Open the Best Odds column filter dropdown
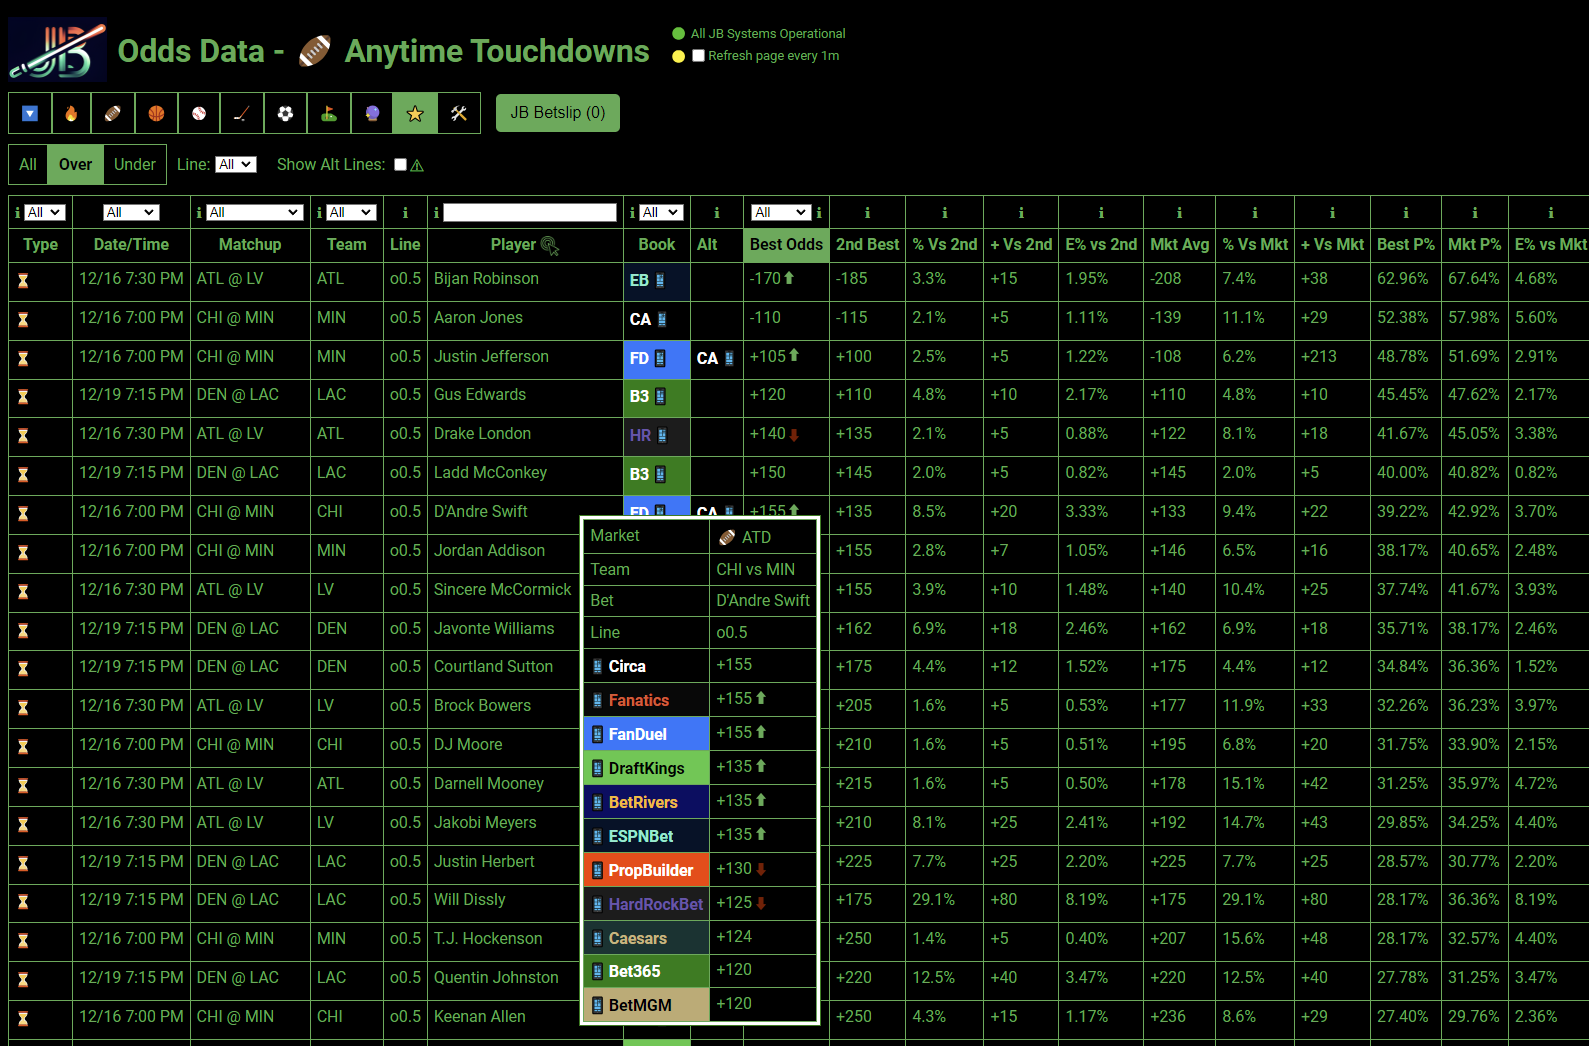The image size is (1589, 1046). point(781,213)
